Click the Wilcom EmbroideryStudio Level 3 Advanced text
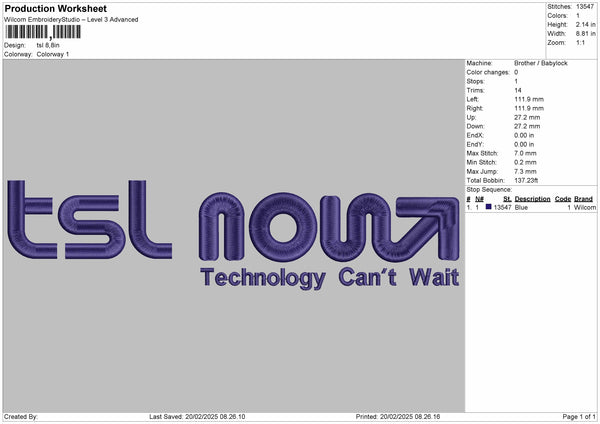Screen dimensions: 600x424 point(71,20)
